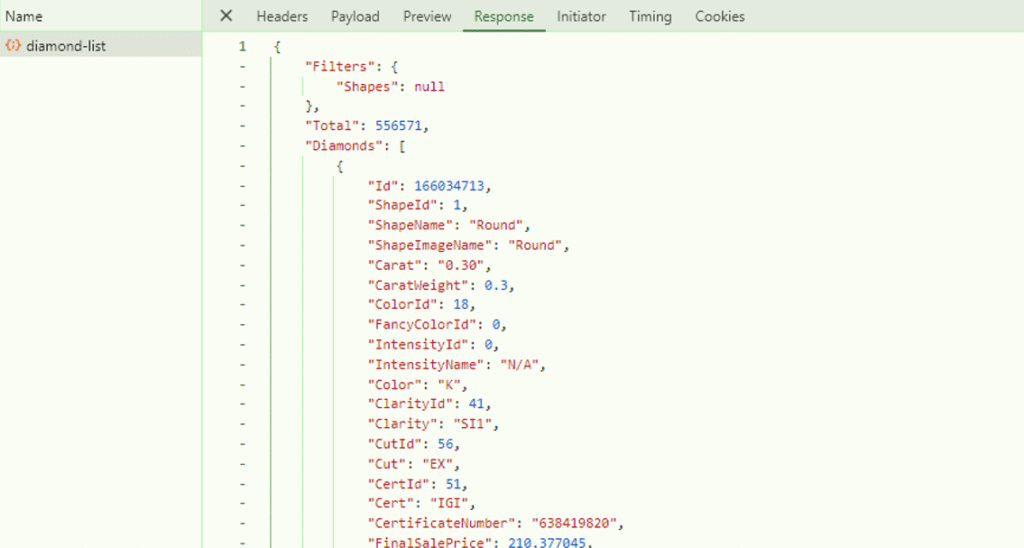This screenshot has width=1024, height=548.
Task: Switch to the Headers tab
Action: click(282, 16)
